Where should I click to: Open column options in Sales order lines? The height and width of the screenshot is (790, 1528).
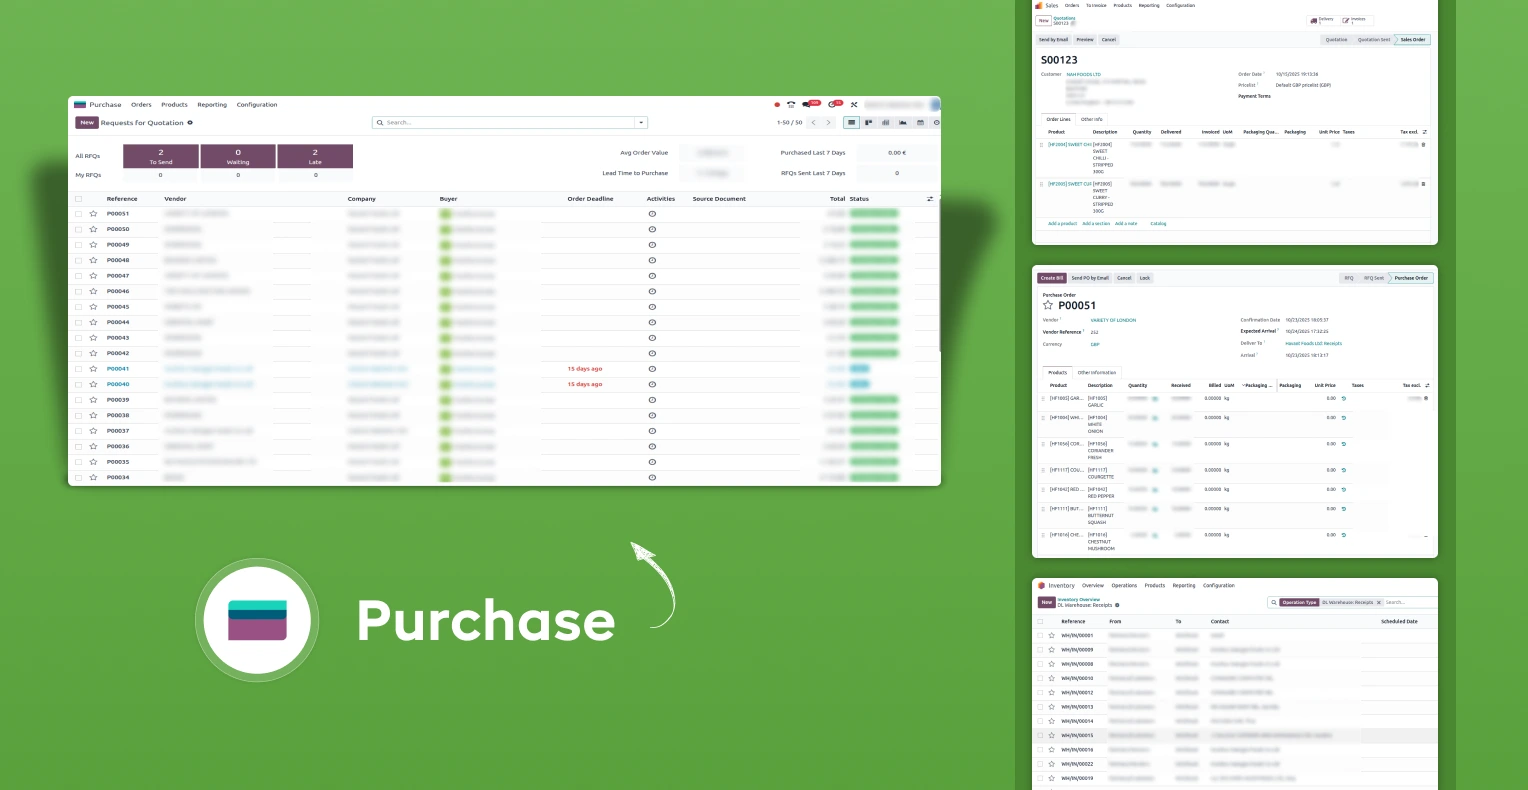click(1425, 132)
